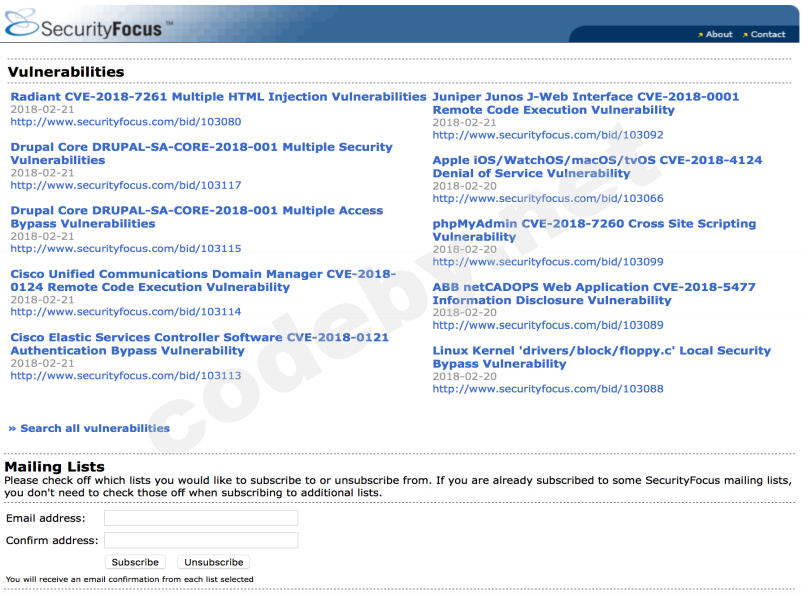Follow the bid/103066 URL link
This screenshot has height=596, width=802.
[x=548, y=198]
